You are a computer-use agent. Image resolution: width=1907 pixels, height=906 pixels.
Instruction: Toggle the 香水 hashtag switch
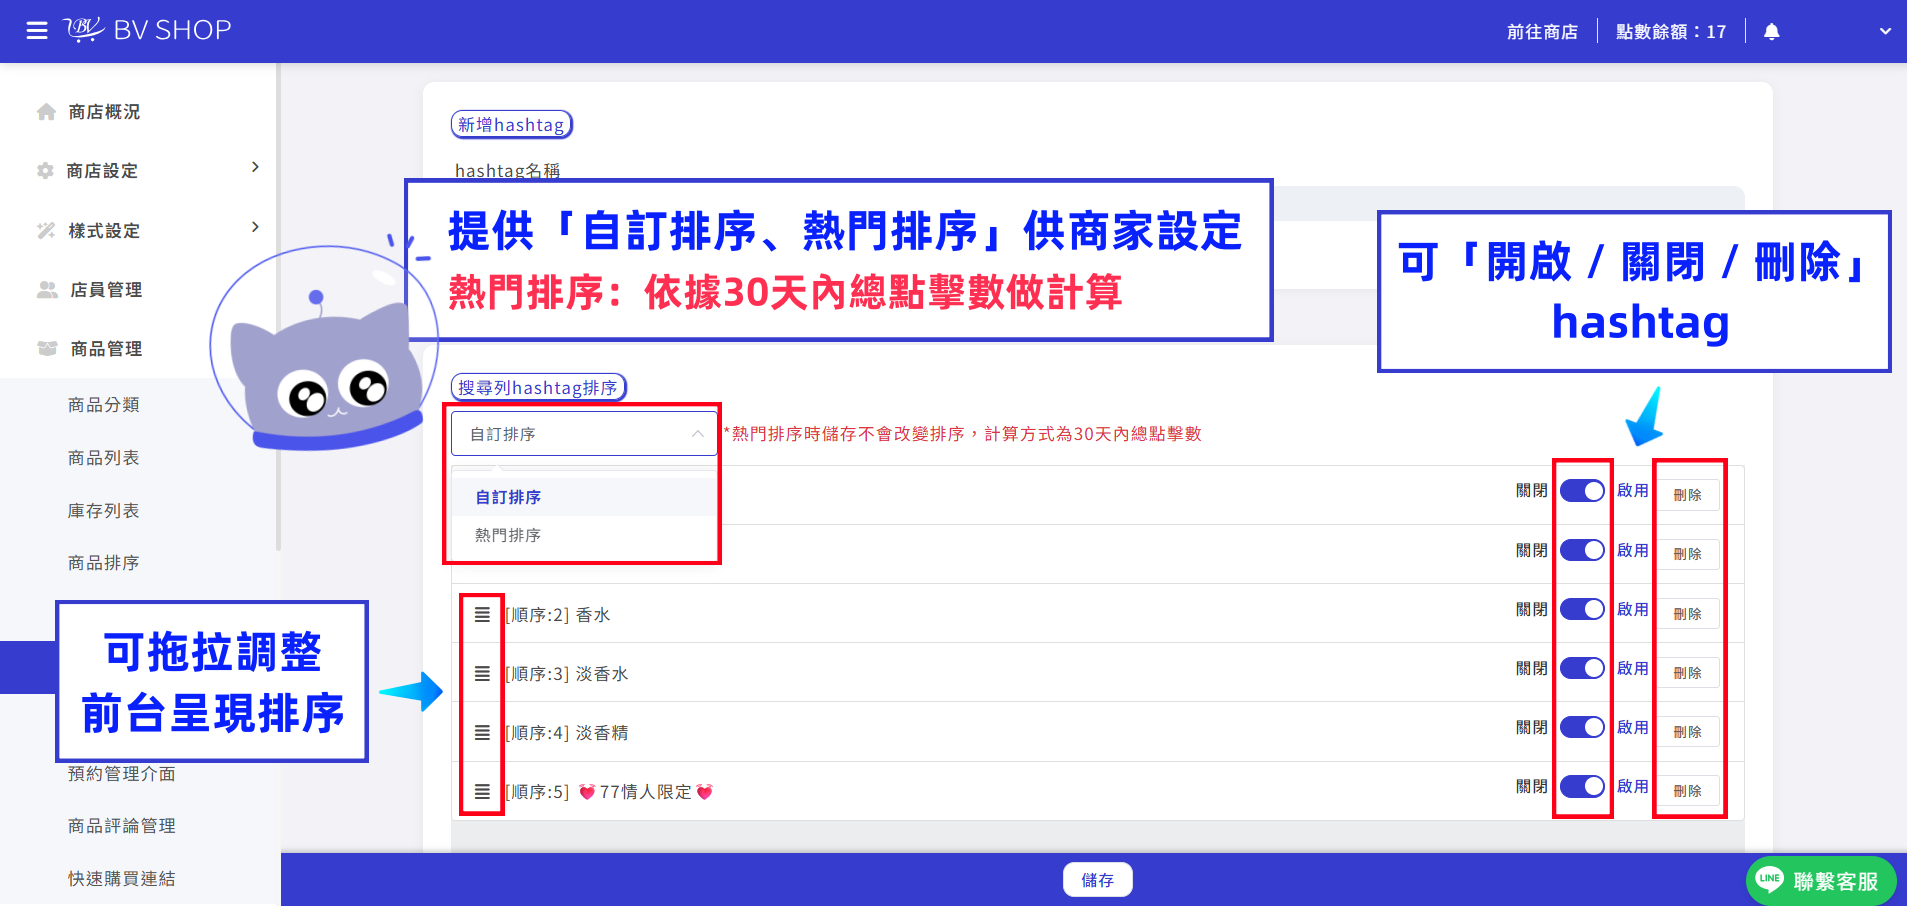point(1582,609)
